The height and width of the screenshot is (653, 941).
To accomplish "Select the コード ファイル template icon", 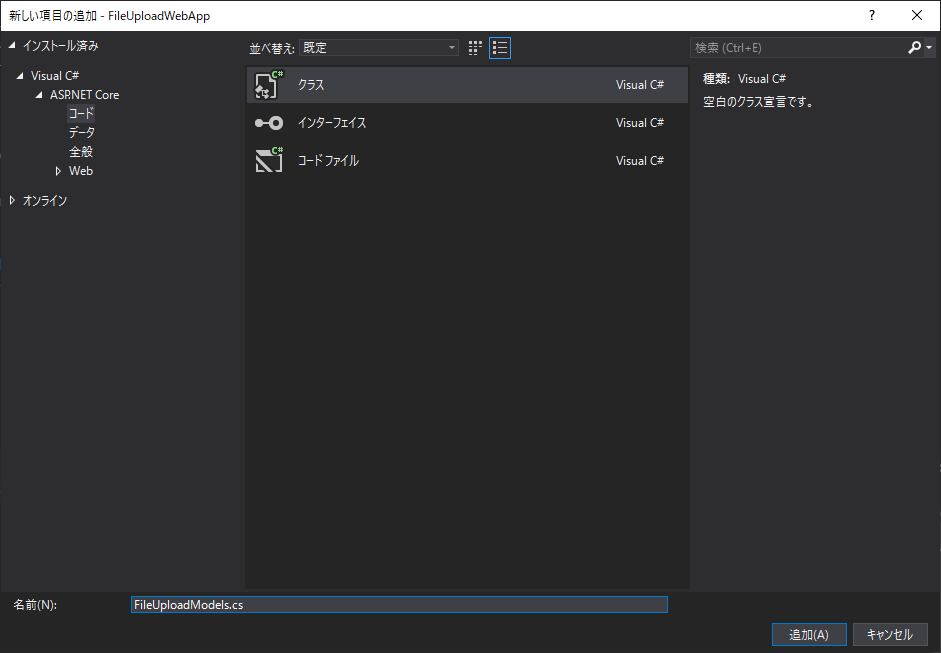I will (268, 160).
